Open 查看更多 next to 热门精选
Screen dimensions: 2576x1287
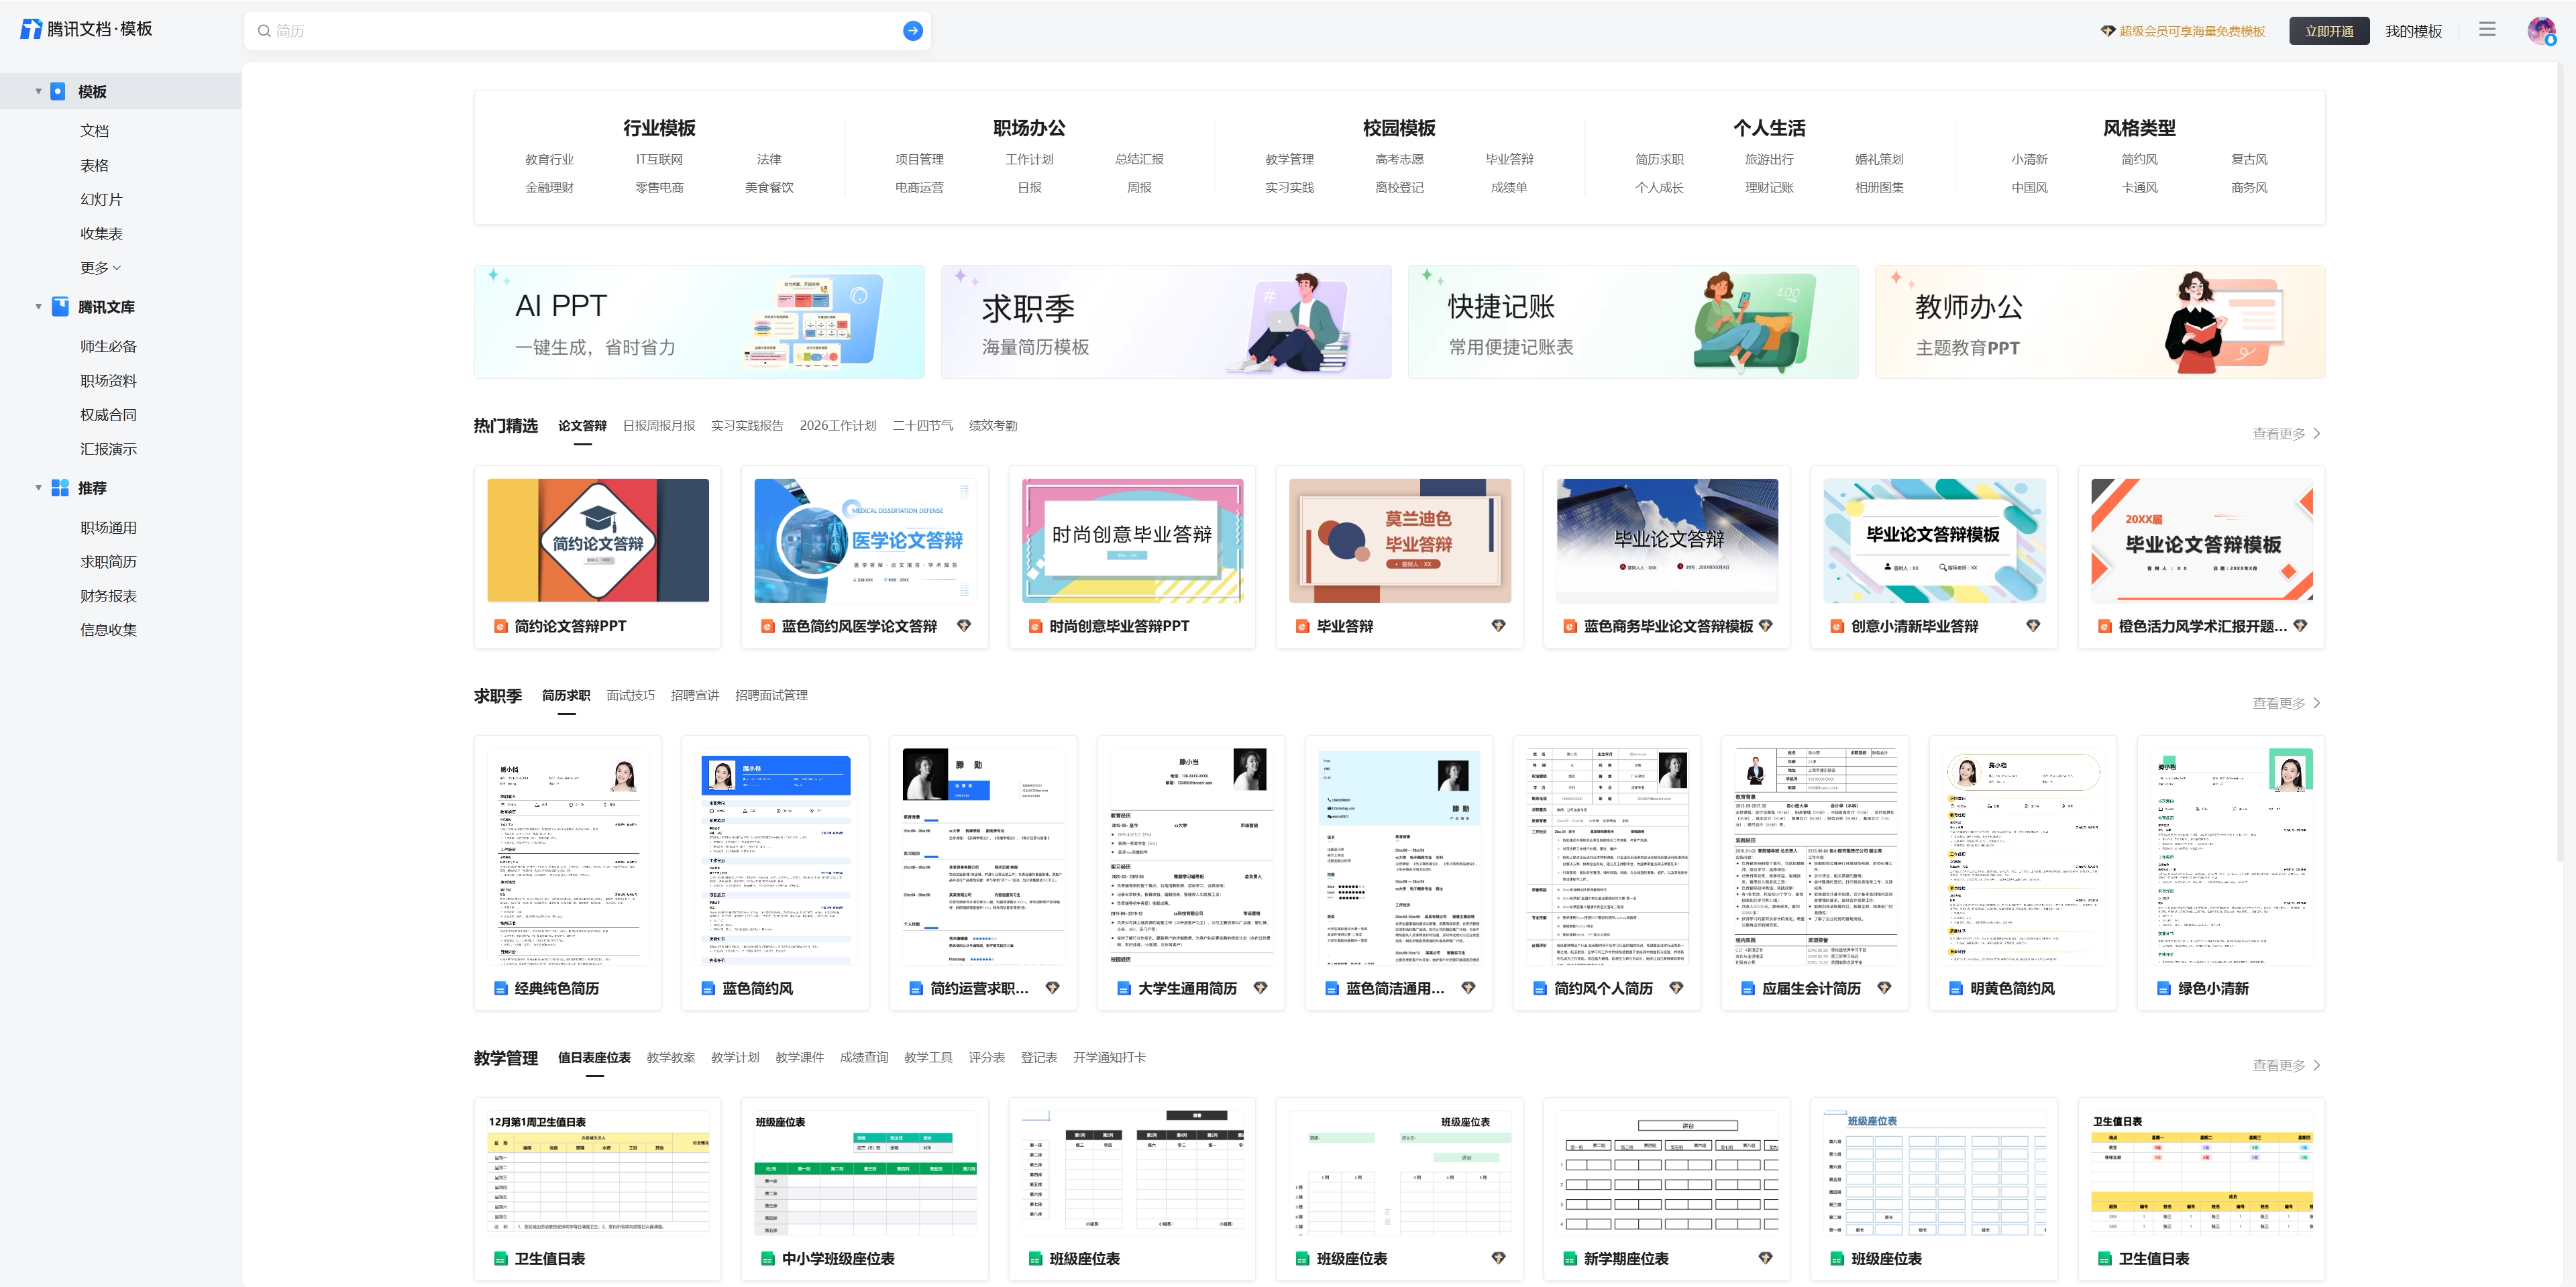(x=2283, y=433)
